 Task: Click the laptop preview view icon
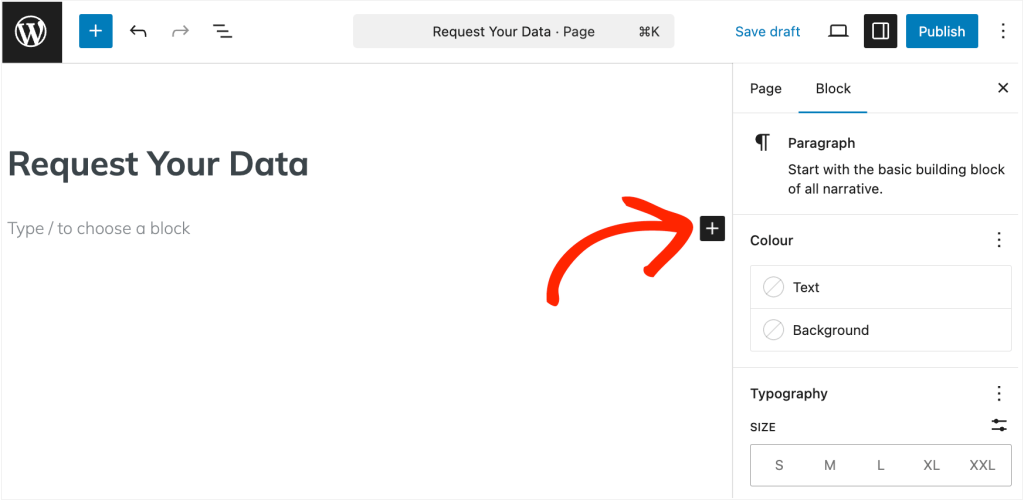point(838,31)
